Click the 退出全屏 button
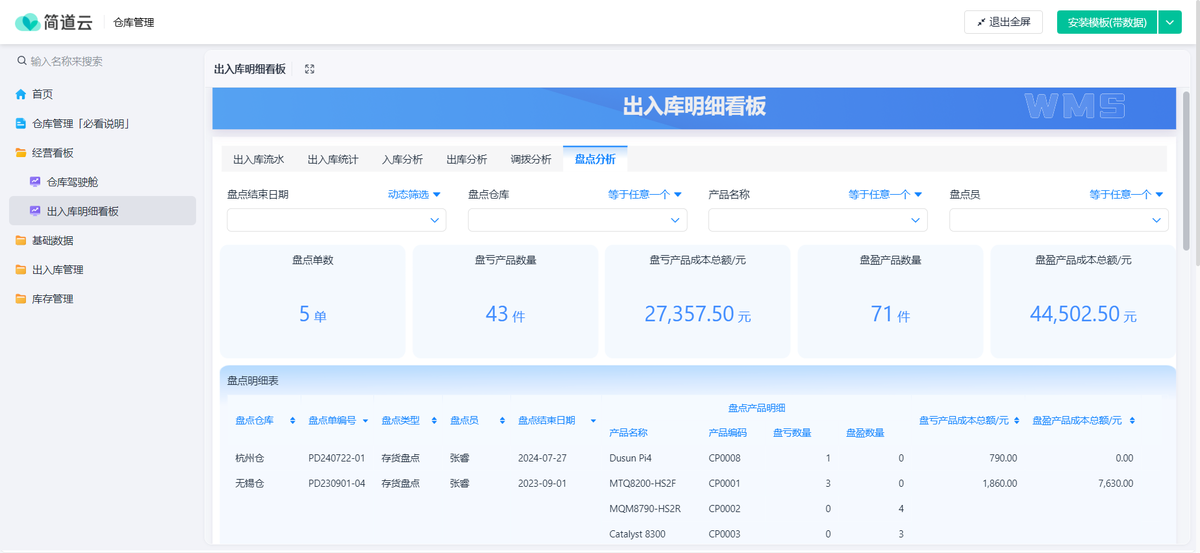Viewport: 1200px width, 553px height. tap(1003, 22)
